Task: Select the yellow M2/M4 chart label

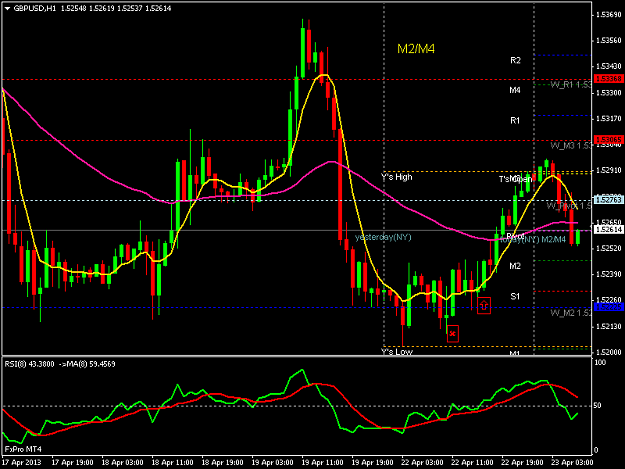Action: 416,49
